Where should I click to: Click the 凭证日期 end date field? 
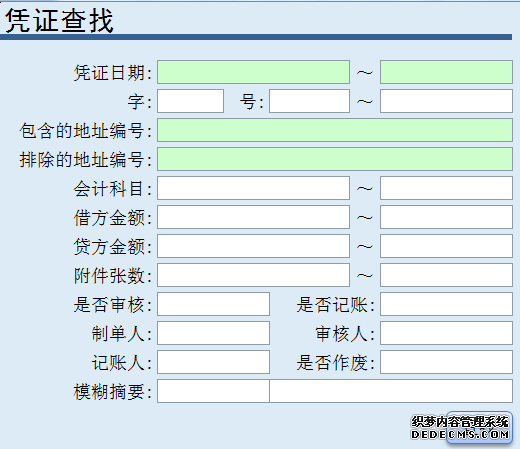coord(446,72)
